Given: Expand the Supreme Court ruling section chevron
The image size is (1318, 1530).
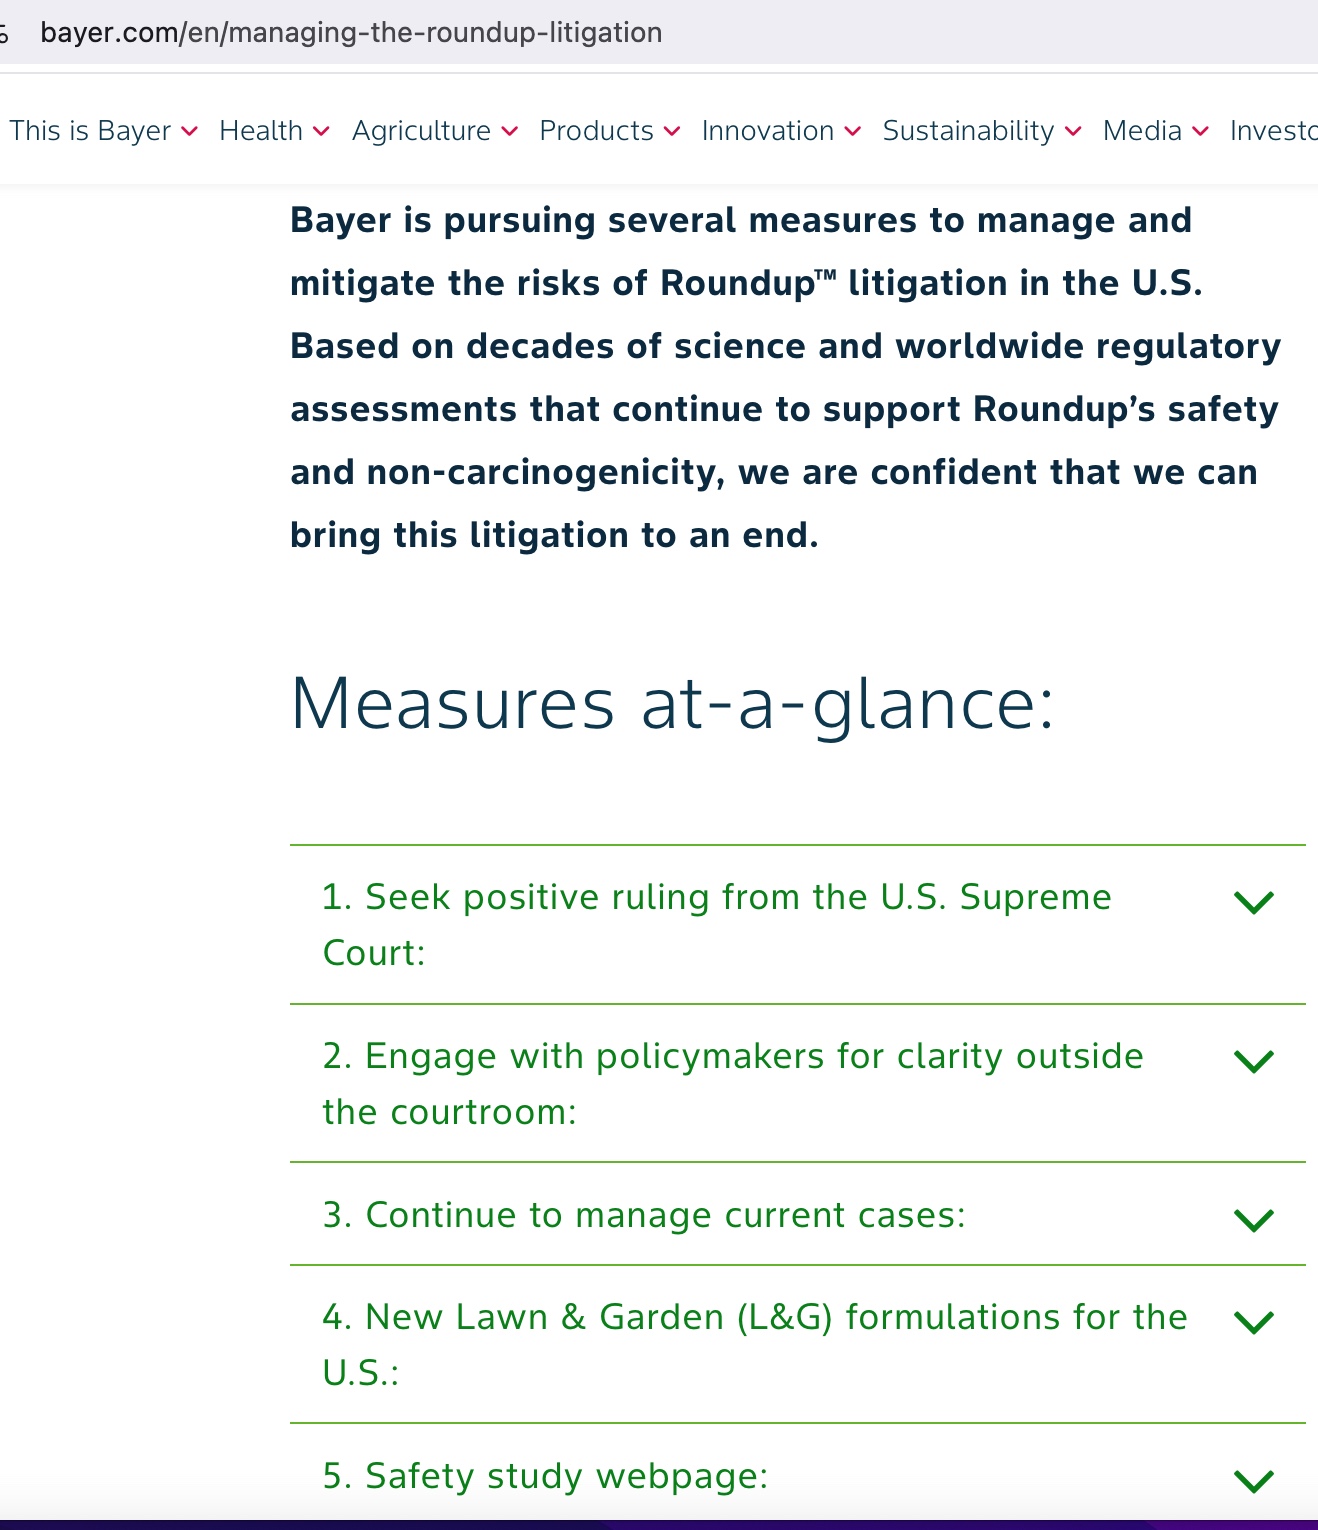Looking at the screenshot, I should pos(1253,902).
